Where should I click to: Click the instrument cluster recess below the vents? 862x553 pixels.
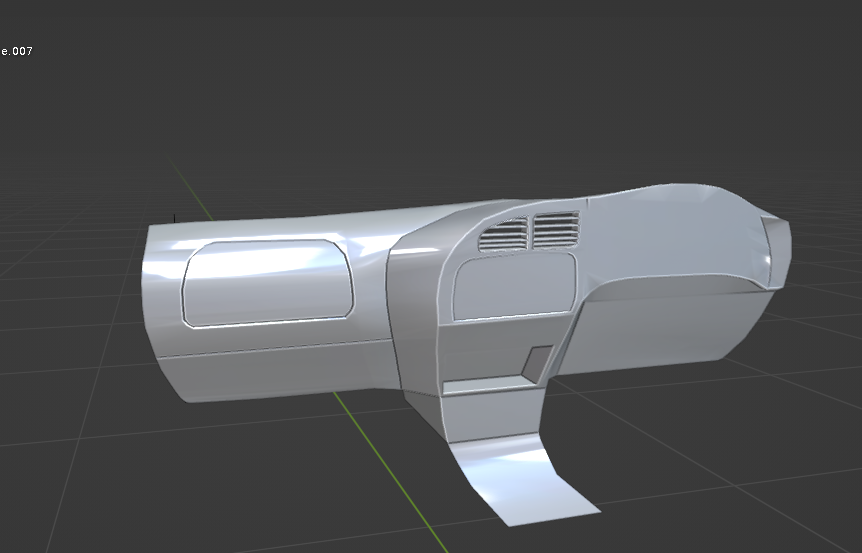(x=514, y=286)
